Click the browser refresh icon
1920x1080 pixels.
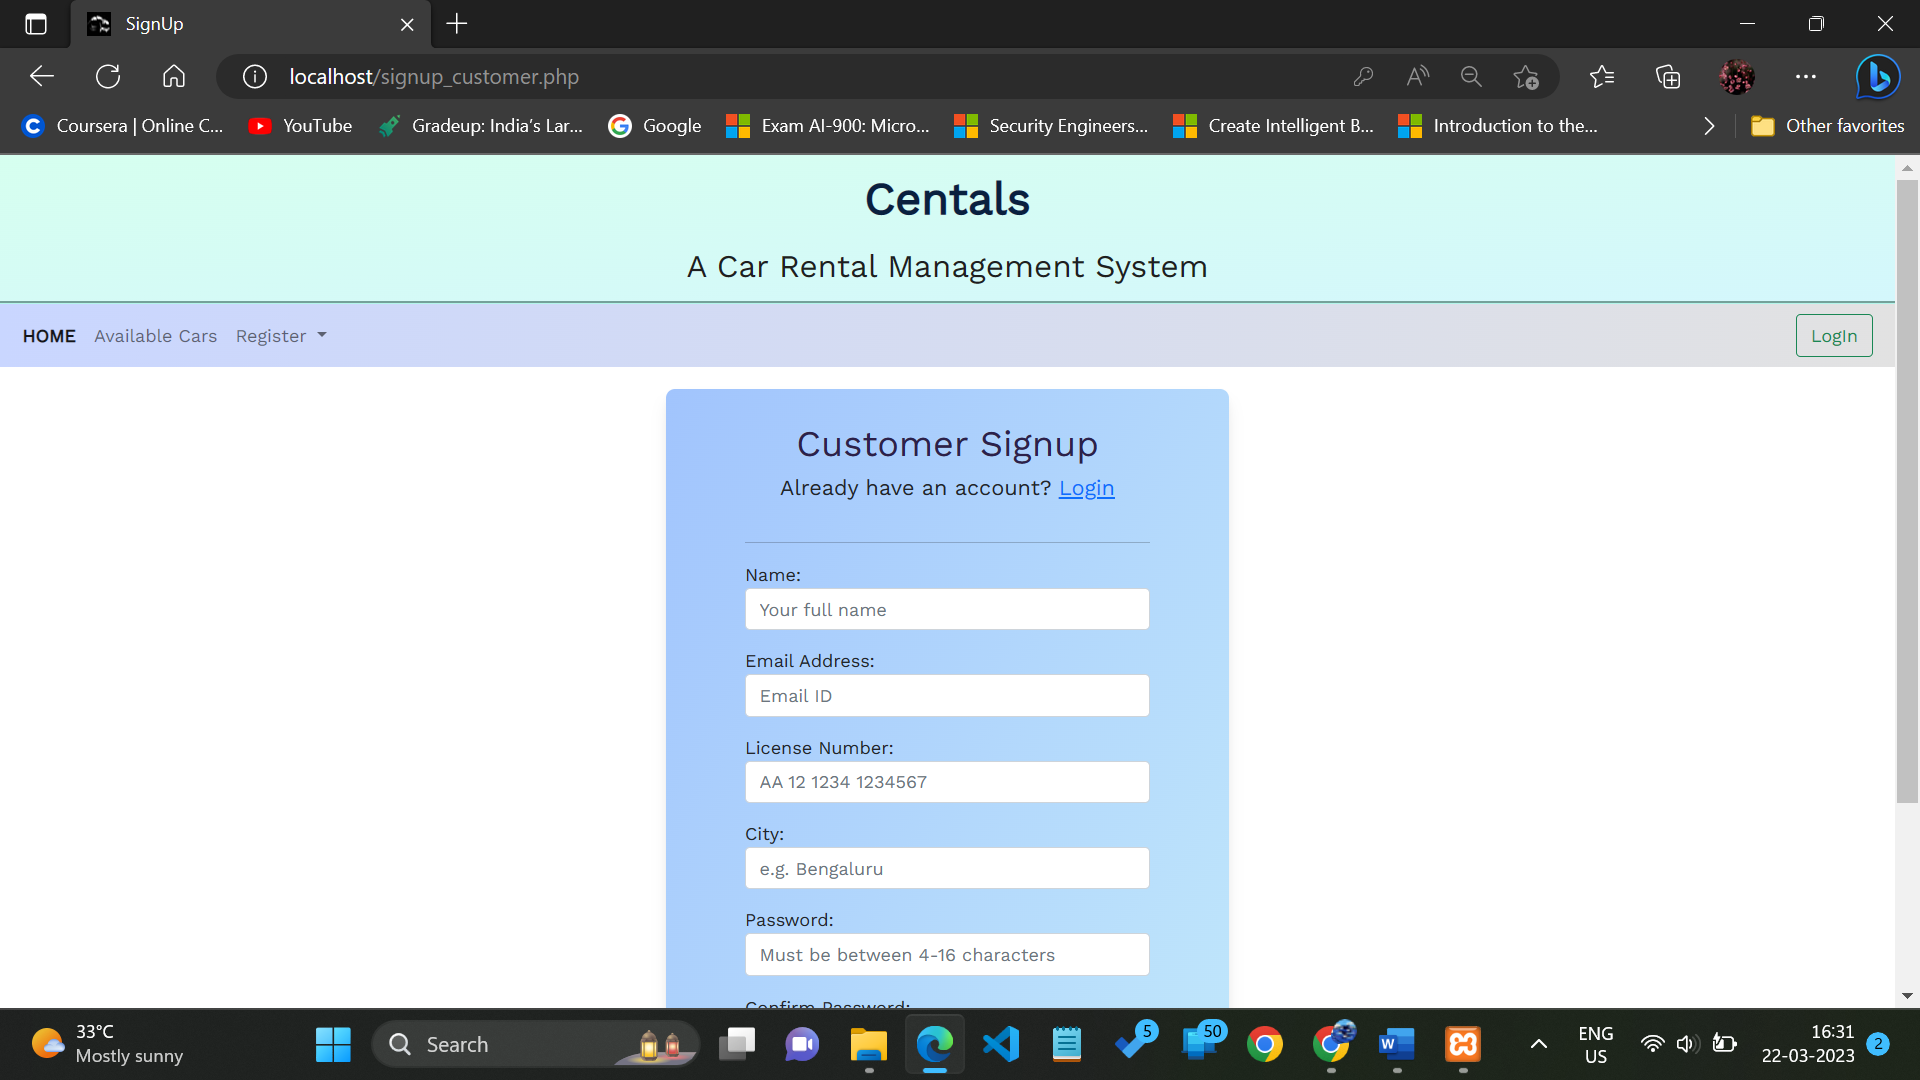pos(108,77)
